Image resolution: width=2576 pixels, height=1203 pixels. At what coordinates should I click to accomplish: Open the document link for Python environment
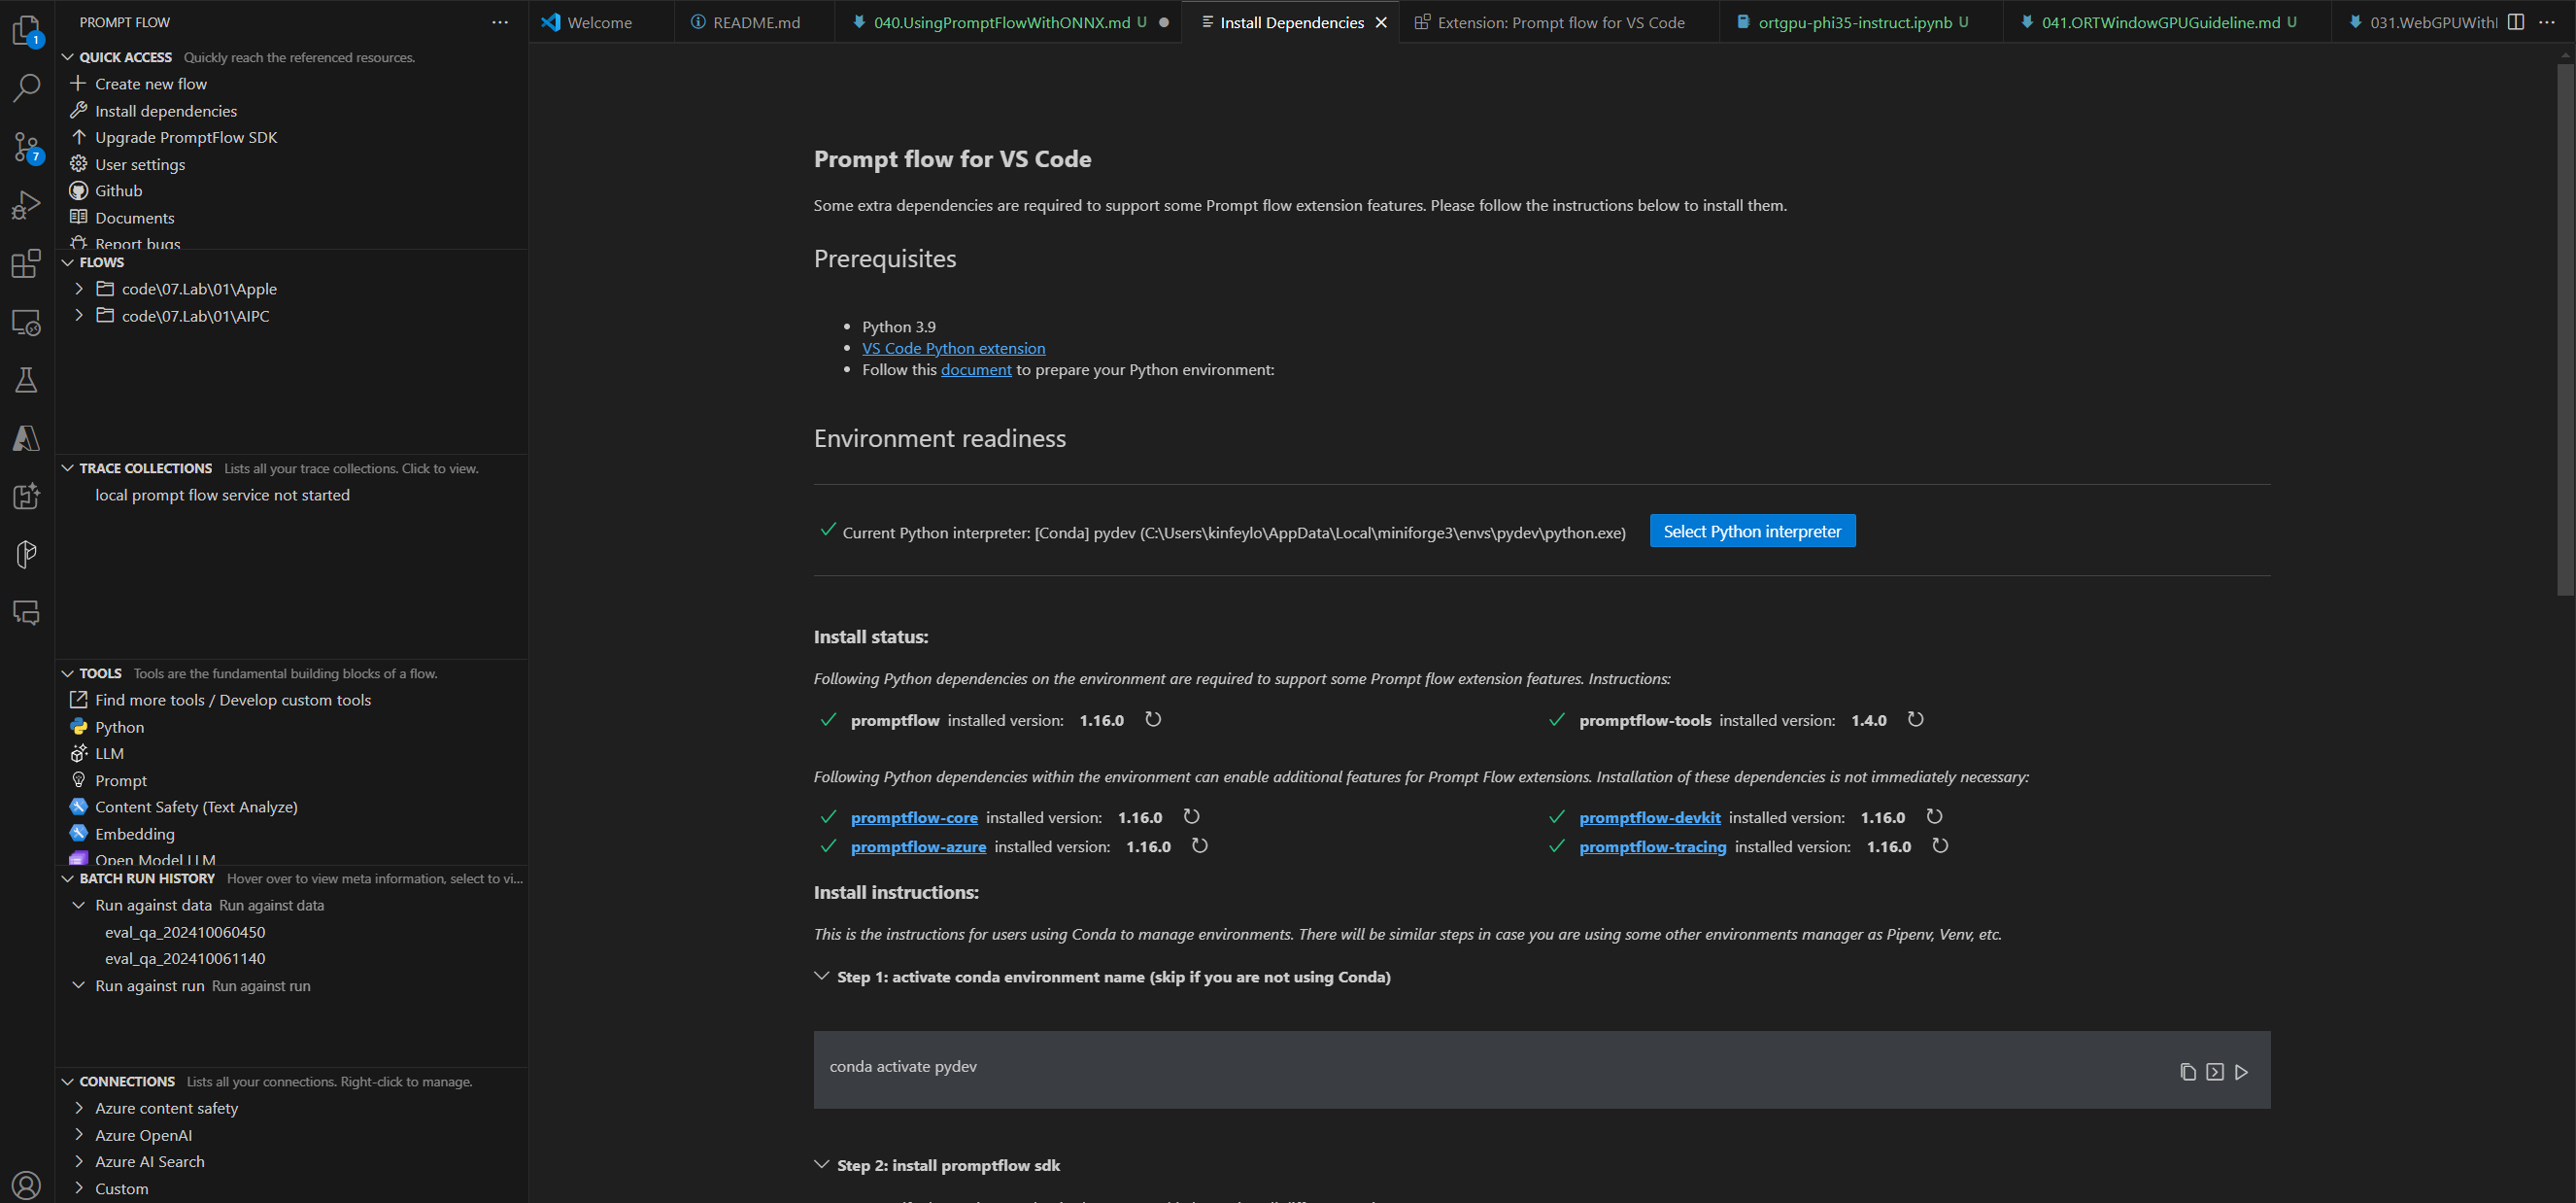[x=976, y=369]
